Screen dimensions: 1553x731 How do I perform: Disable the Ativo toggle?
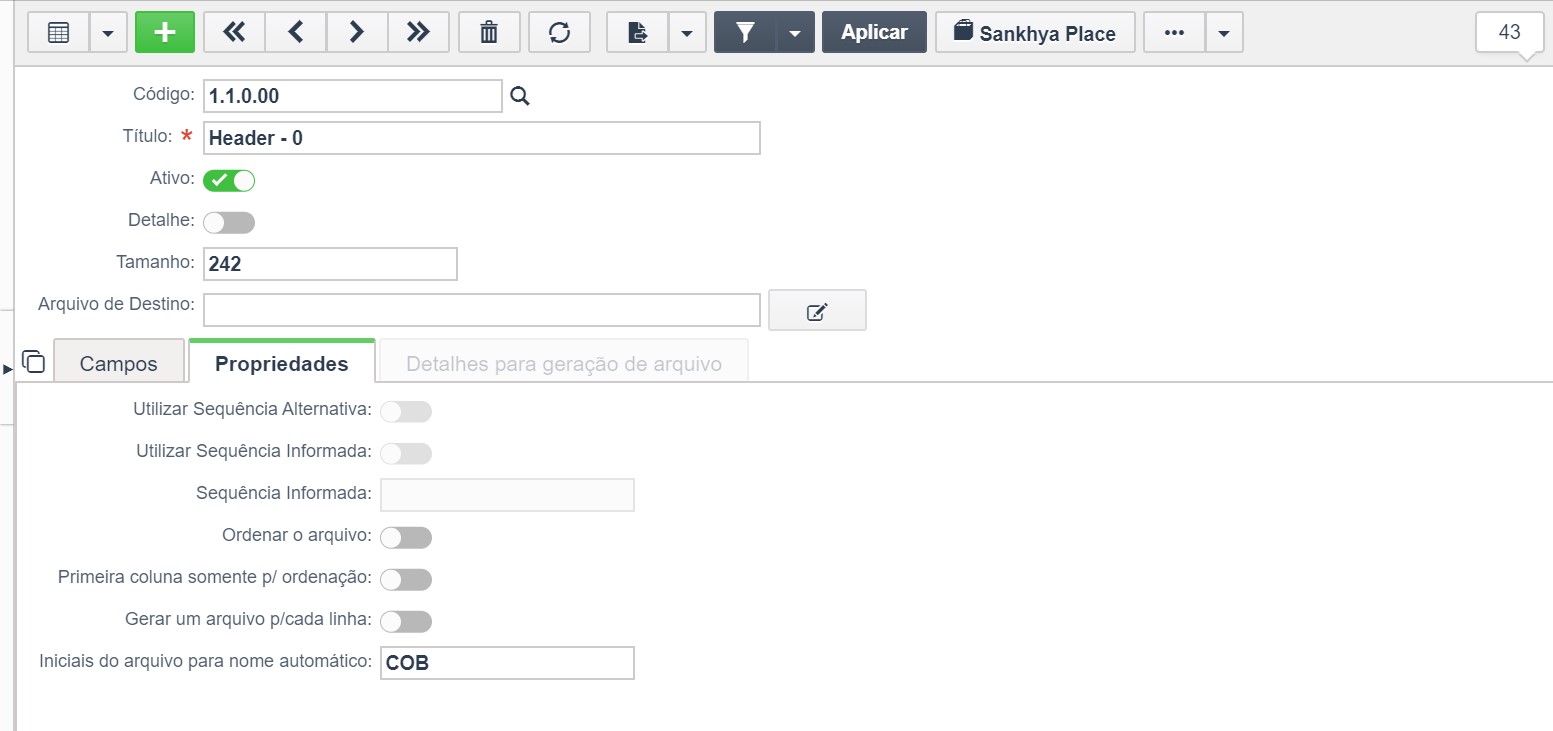[x=229, y=181]
